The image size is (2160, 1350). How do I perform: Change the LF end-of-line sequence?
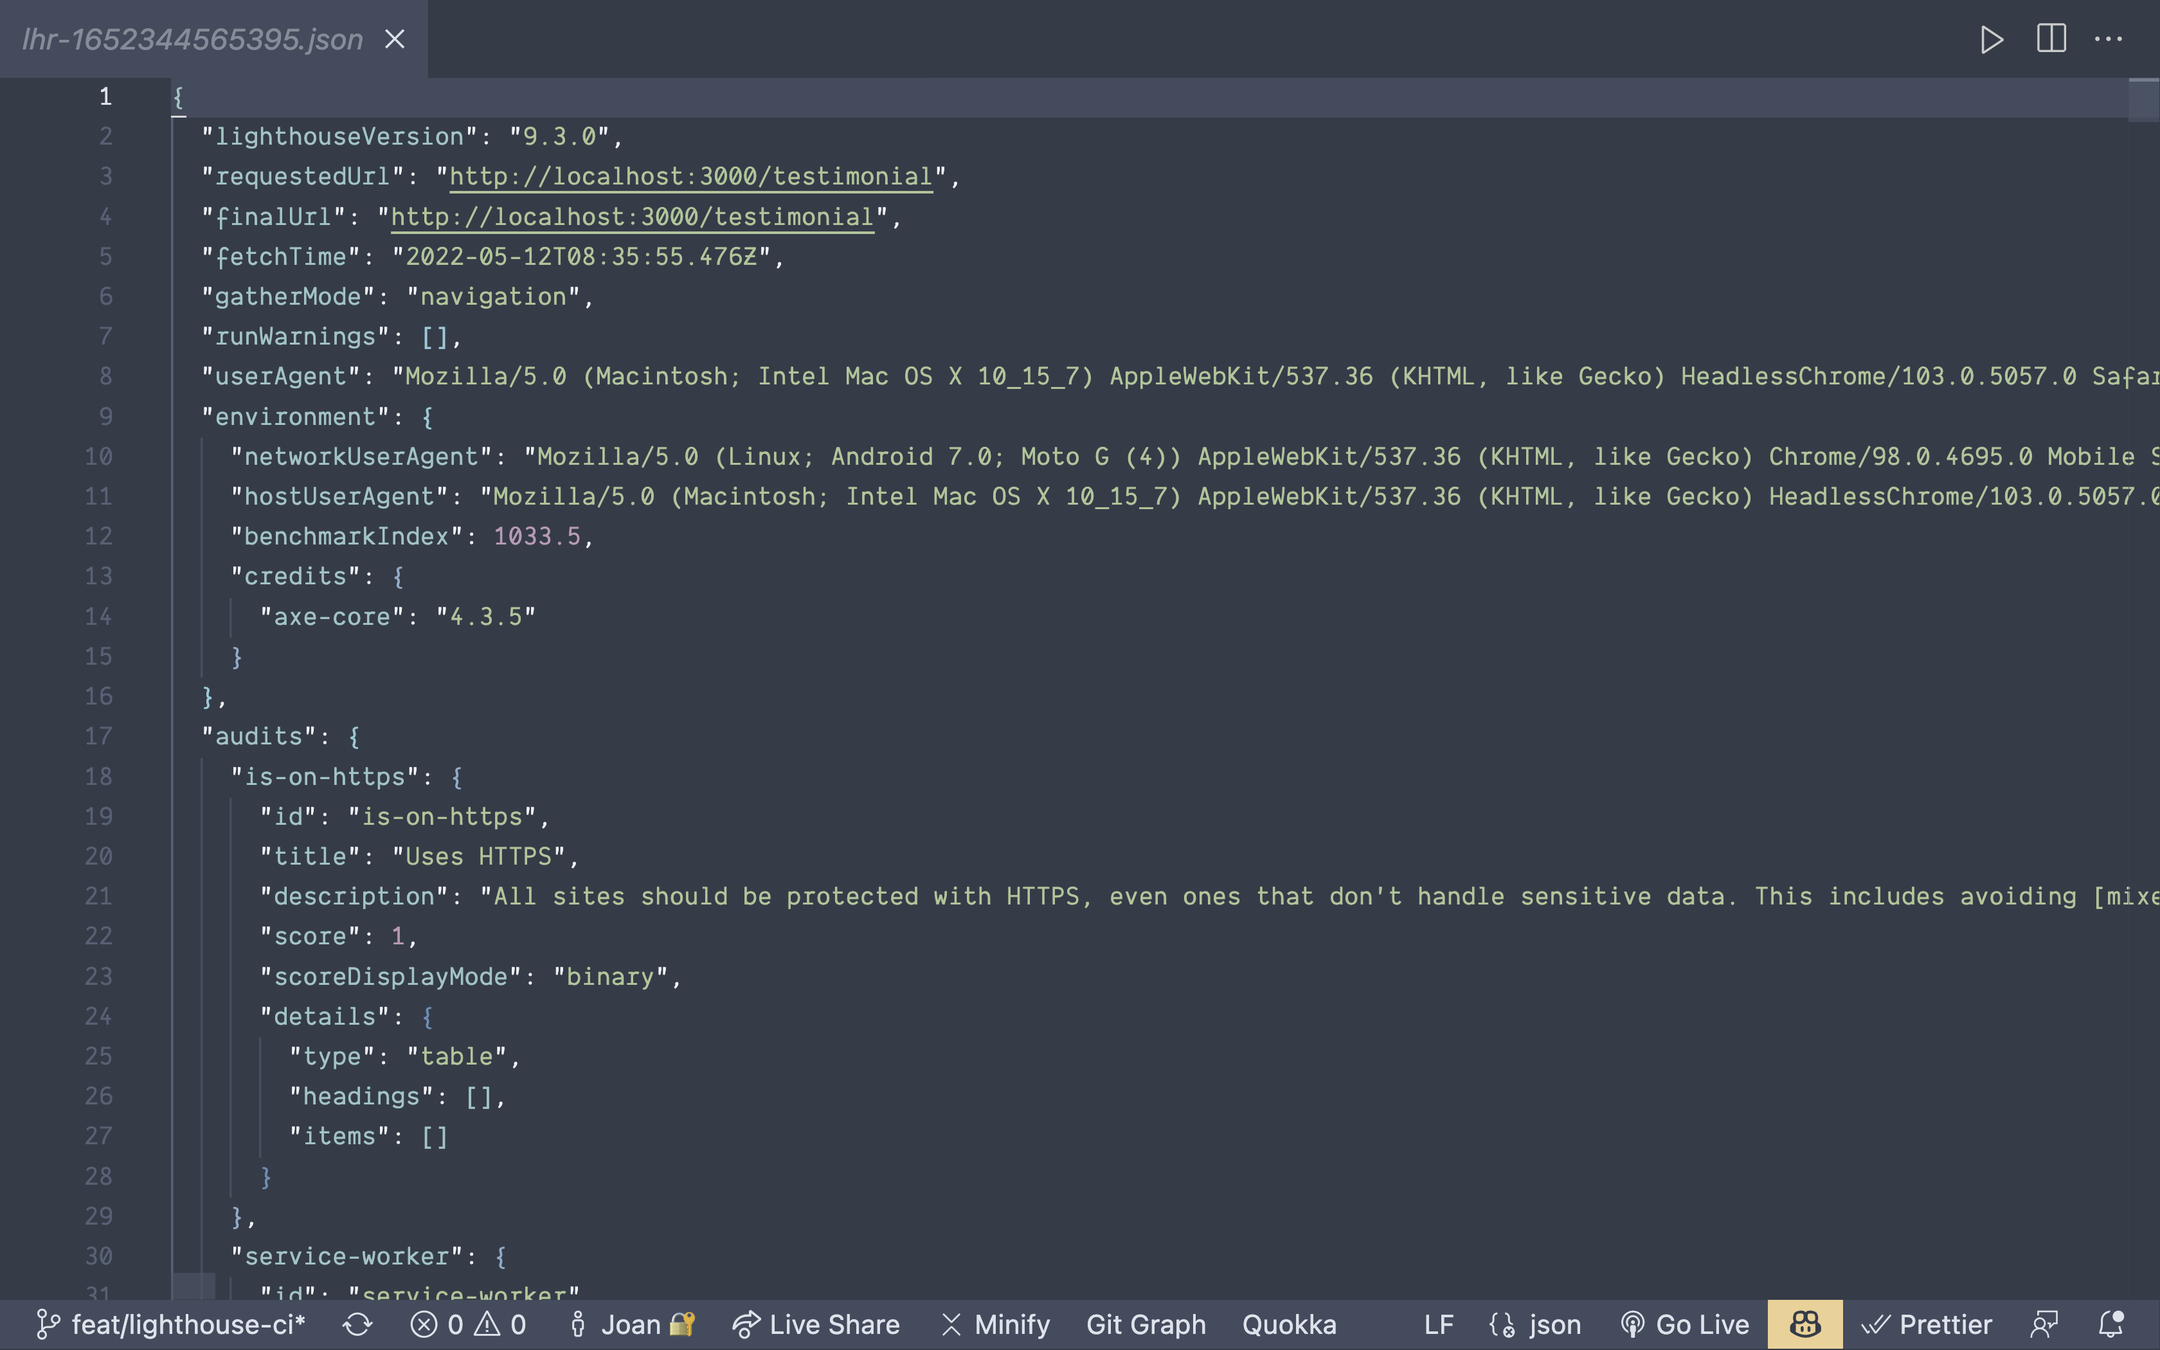(1438, 1325)
